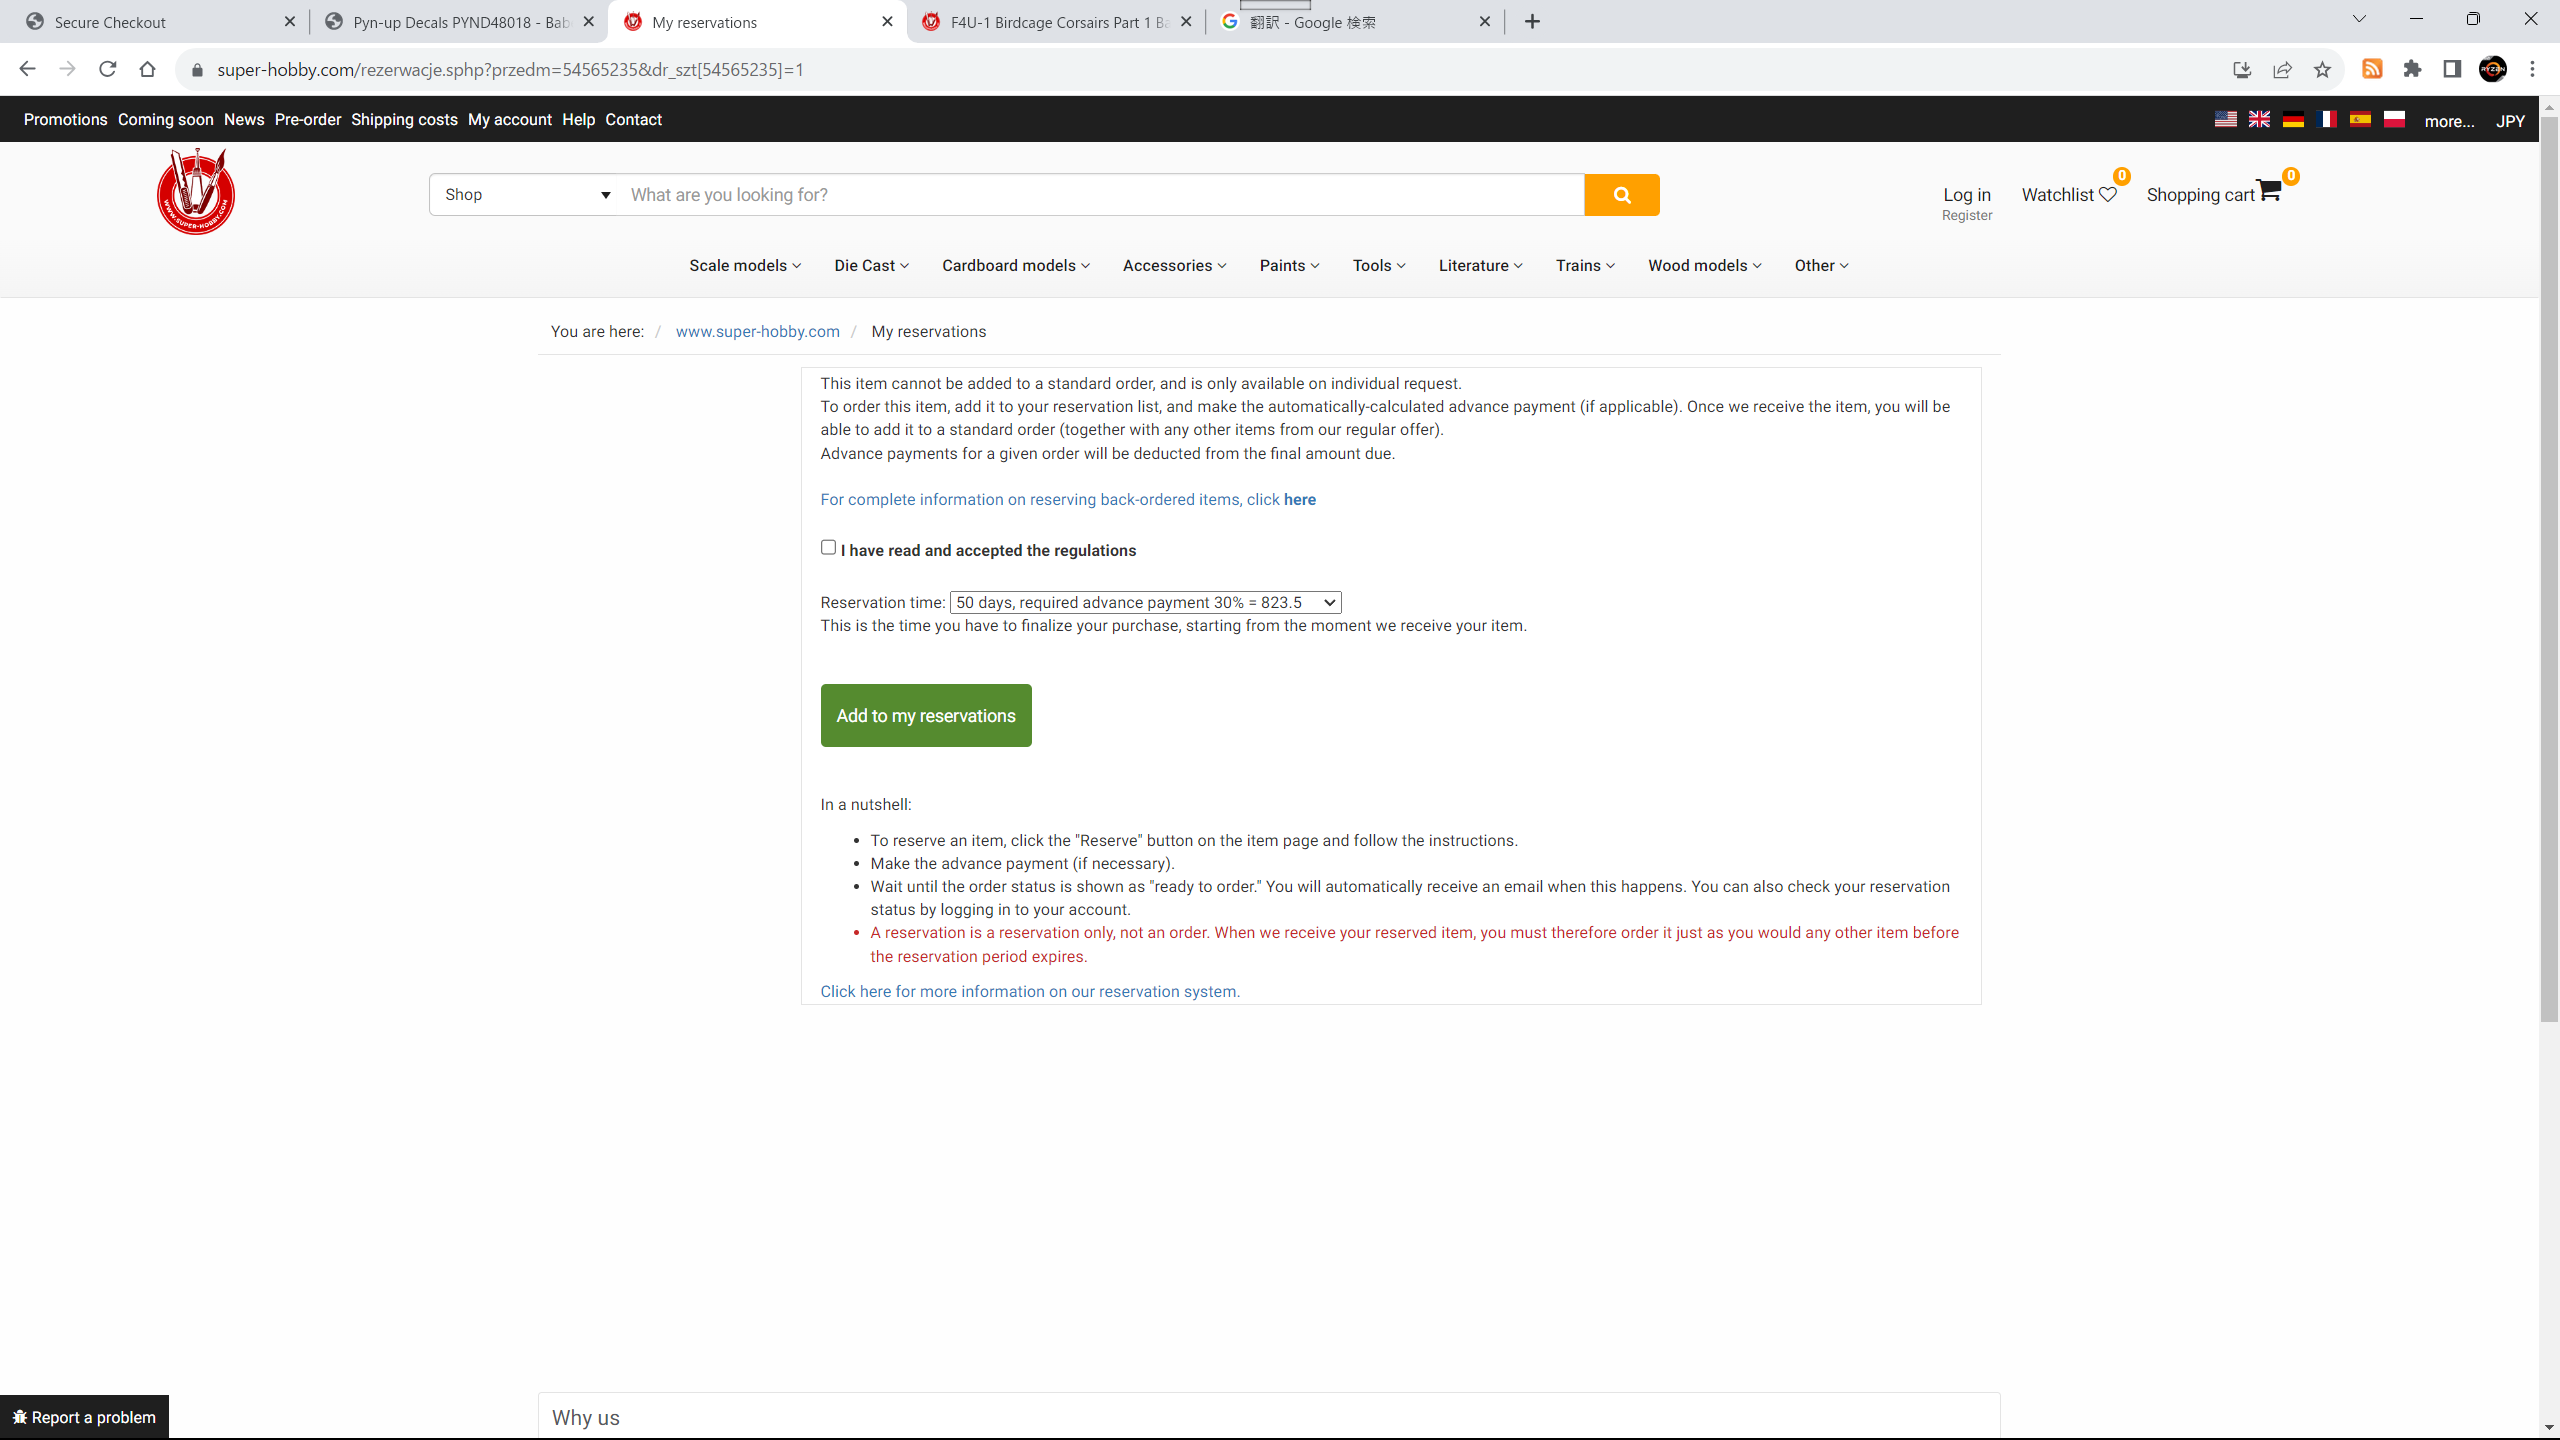Expand Tools menu
This screenshot has width=2560, height=1440.
click(1379, 265)
